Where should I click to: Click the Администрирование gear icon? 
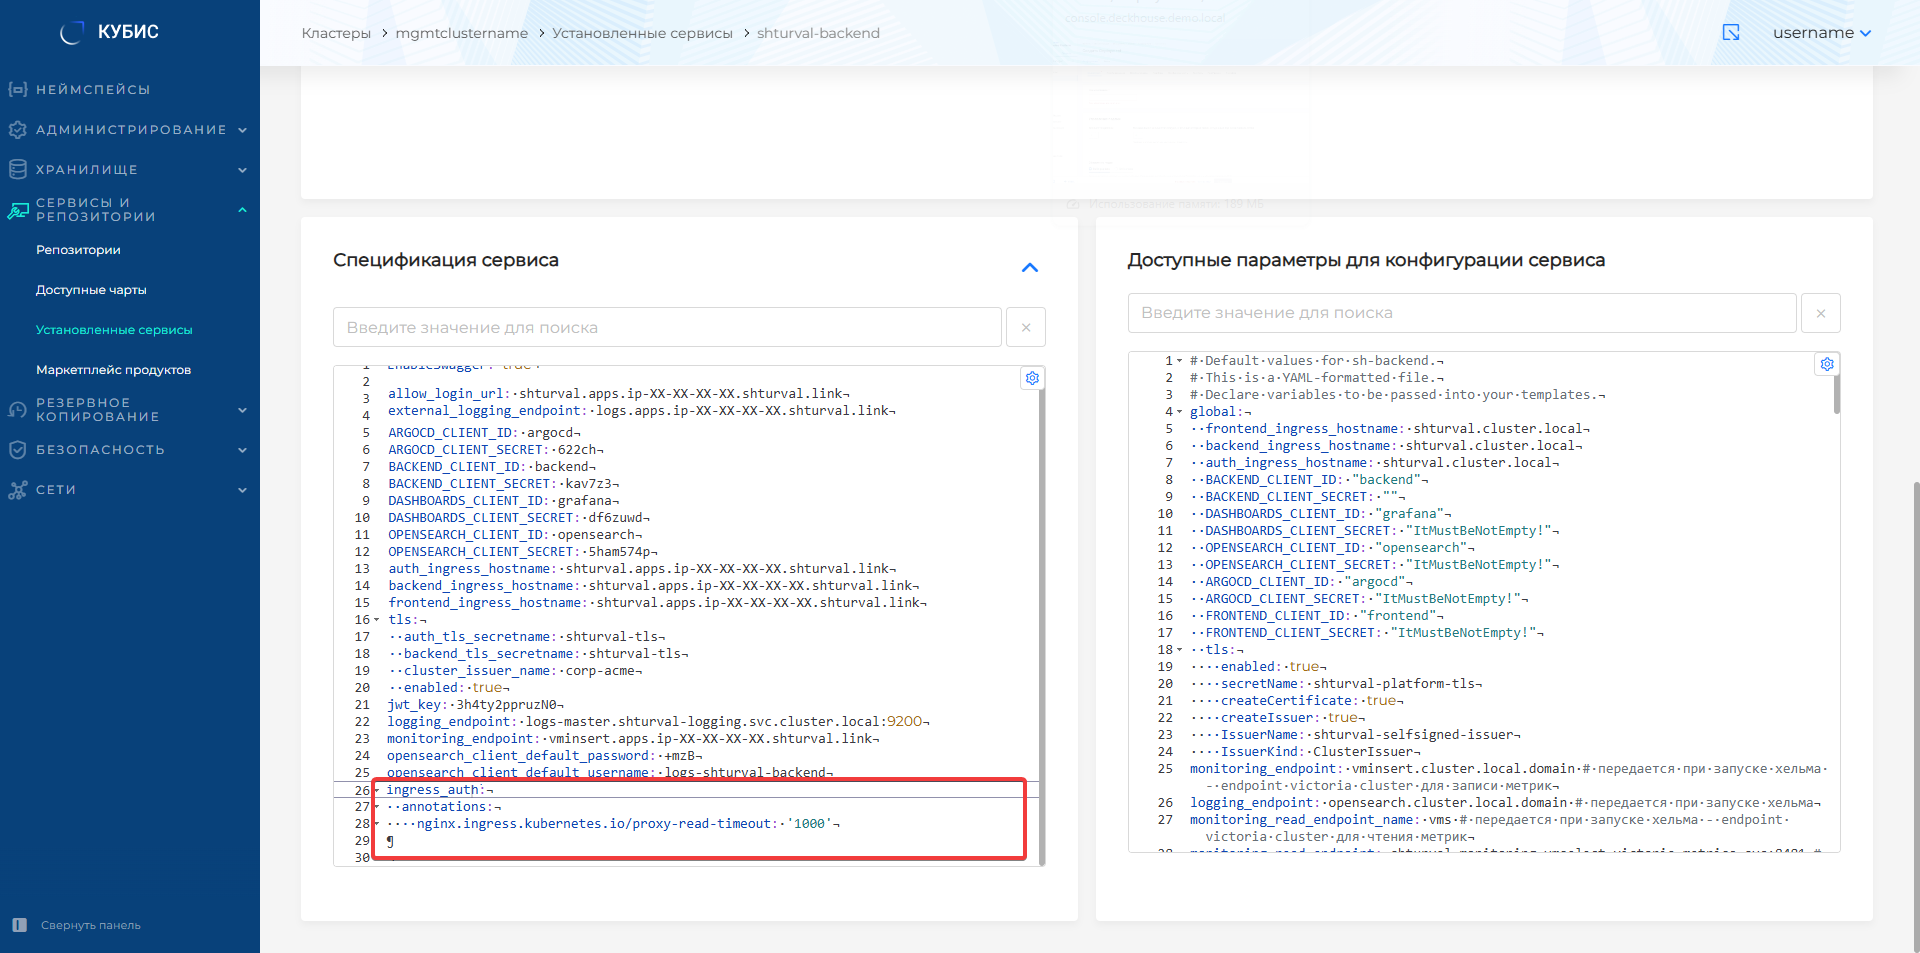tap(17, 130)
